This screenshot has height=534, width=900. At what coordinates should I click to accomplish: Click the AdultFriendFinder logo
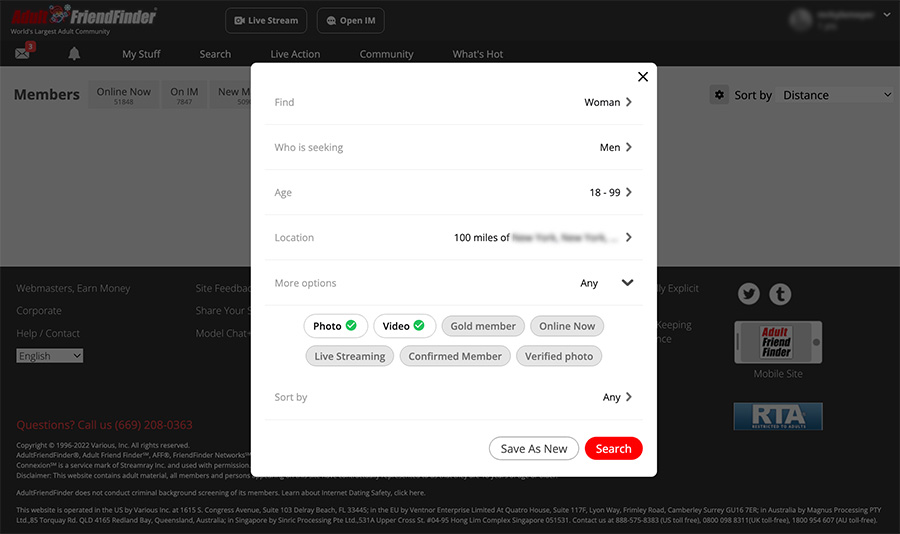point(84,19)
